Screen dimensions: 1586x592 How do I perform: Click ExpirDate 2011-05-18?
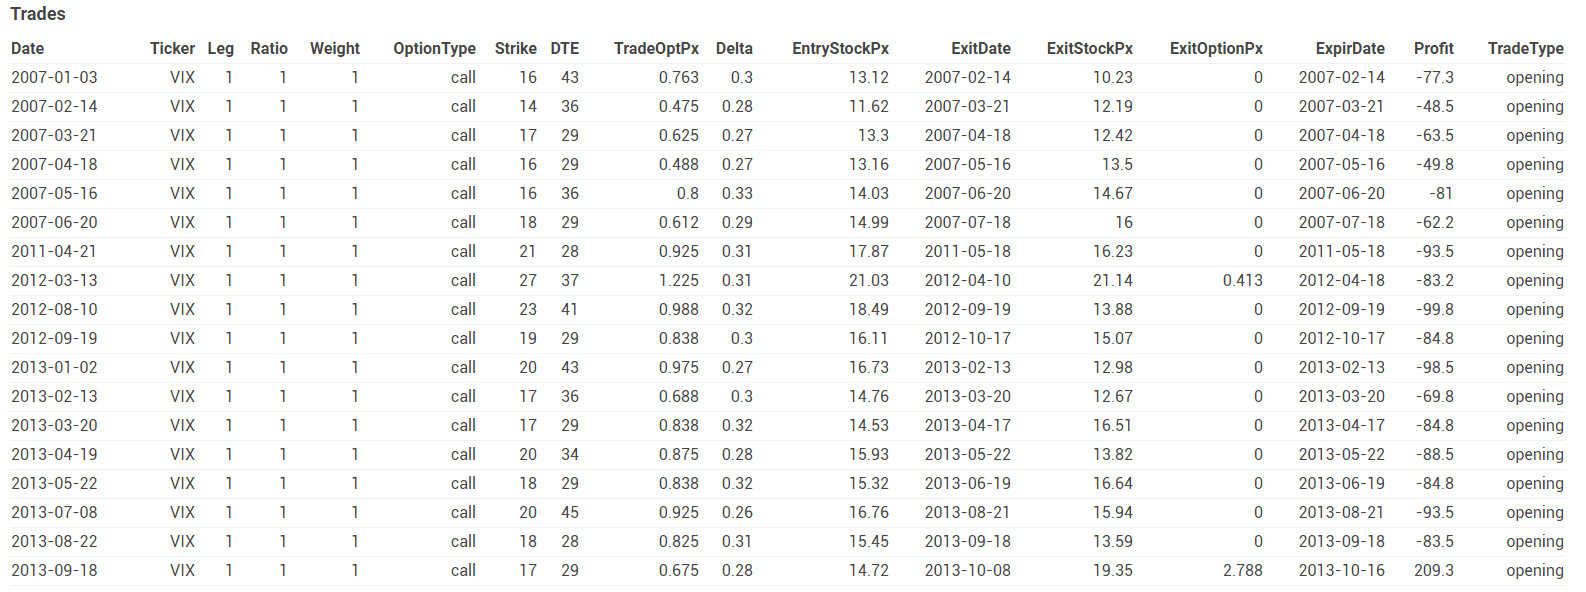point(1342,251)
